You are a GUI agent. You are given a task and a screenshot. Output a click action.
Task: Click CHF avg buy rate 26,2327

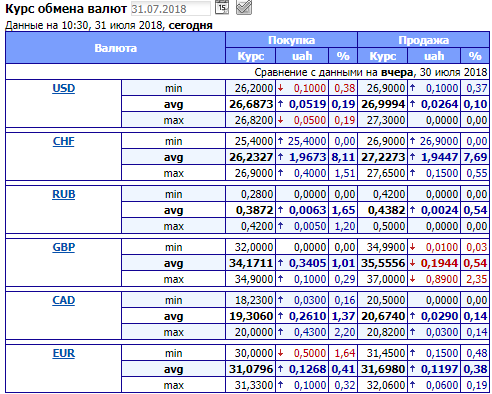coord(251,157)
